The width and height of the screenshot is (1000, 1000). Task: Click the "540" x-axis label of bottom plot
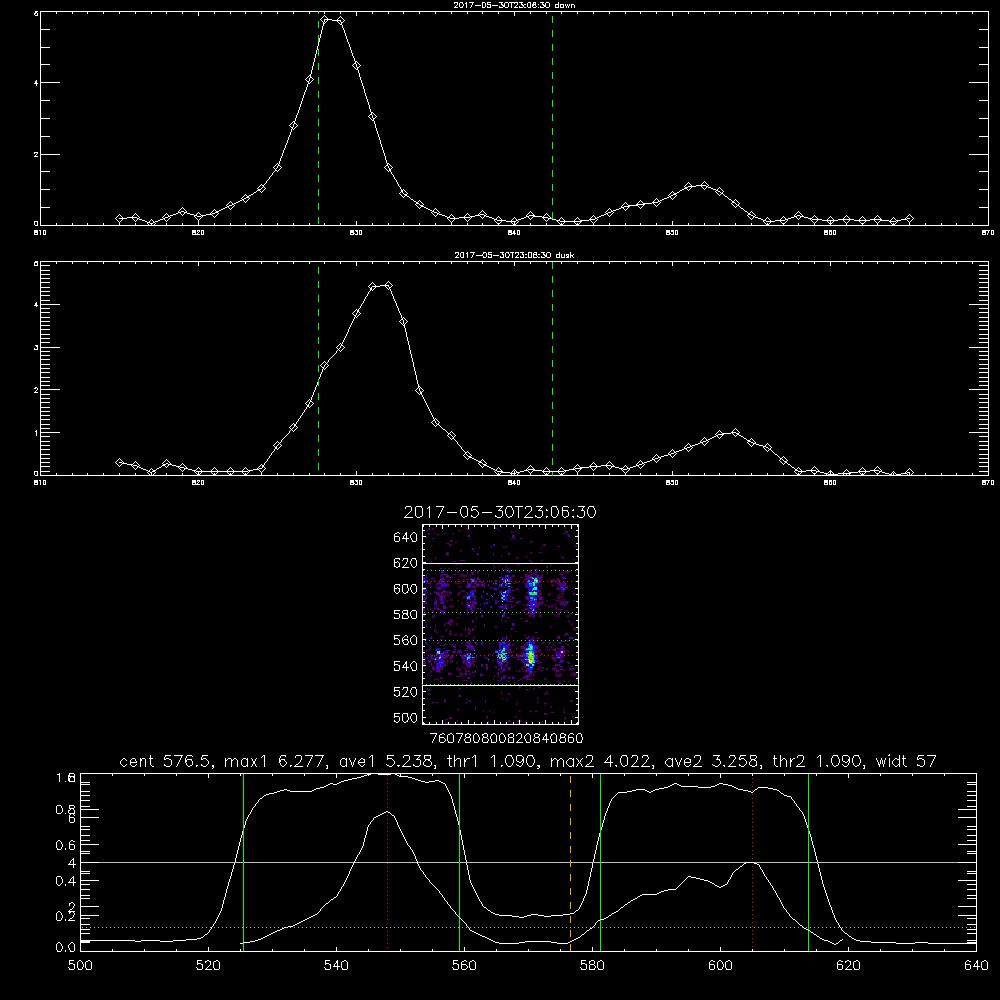(336, 965)
